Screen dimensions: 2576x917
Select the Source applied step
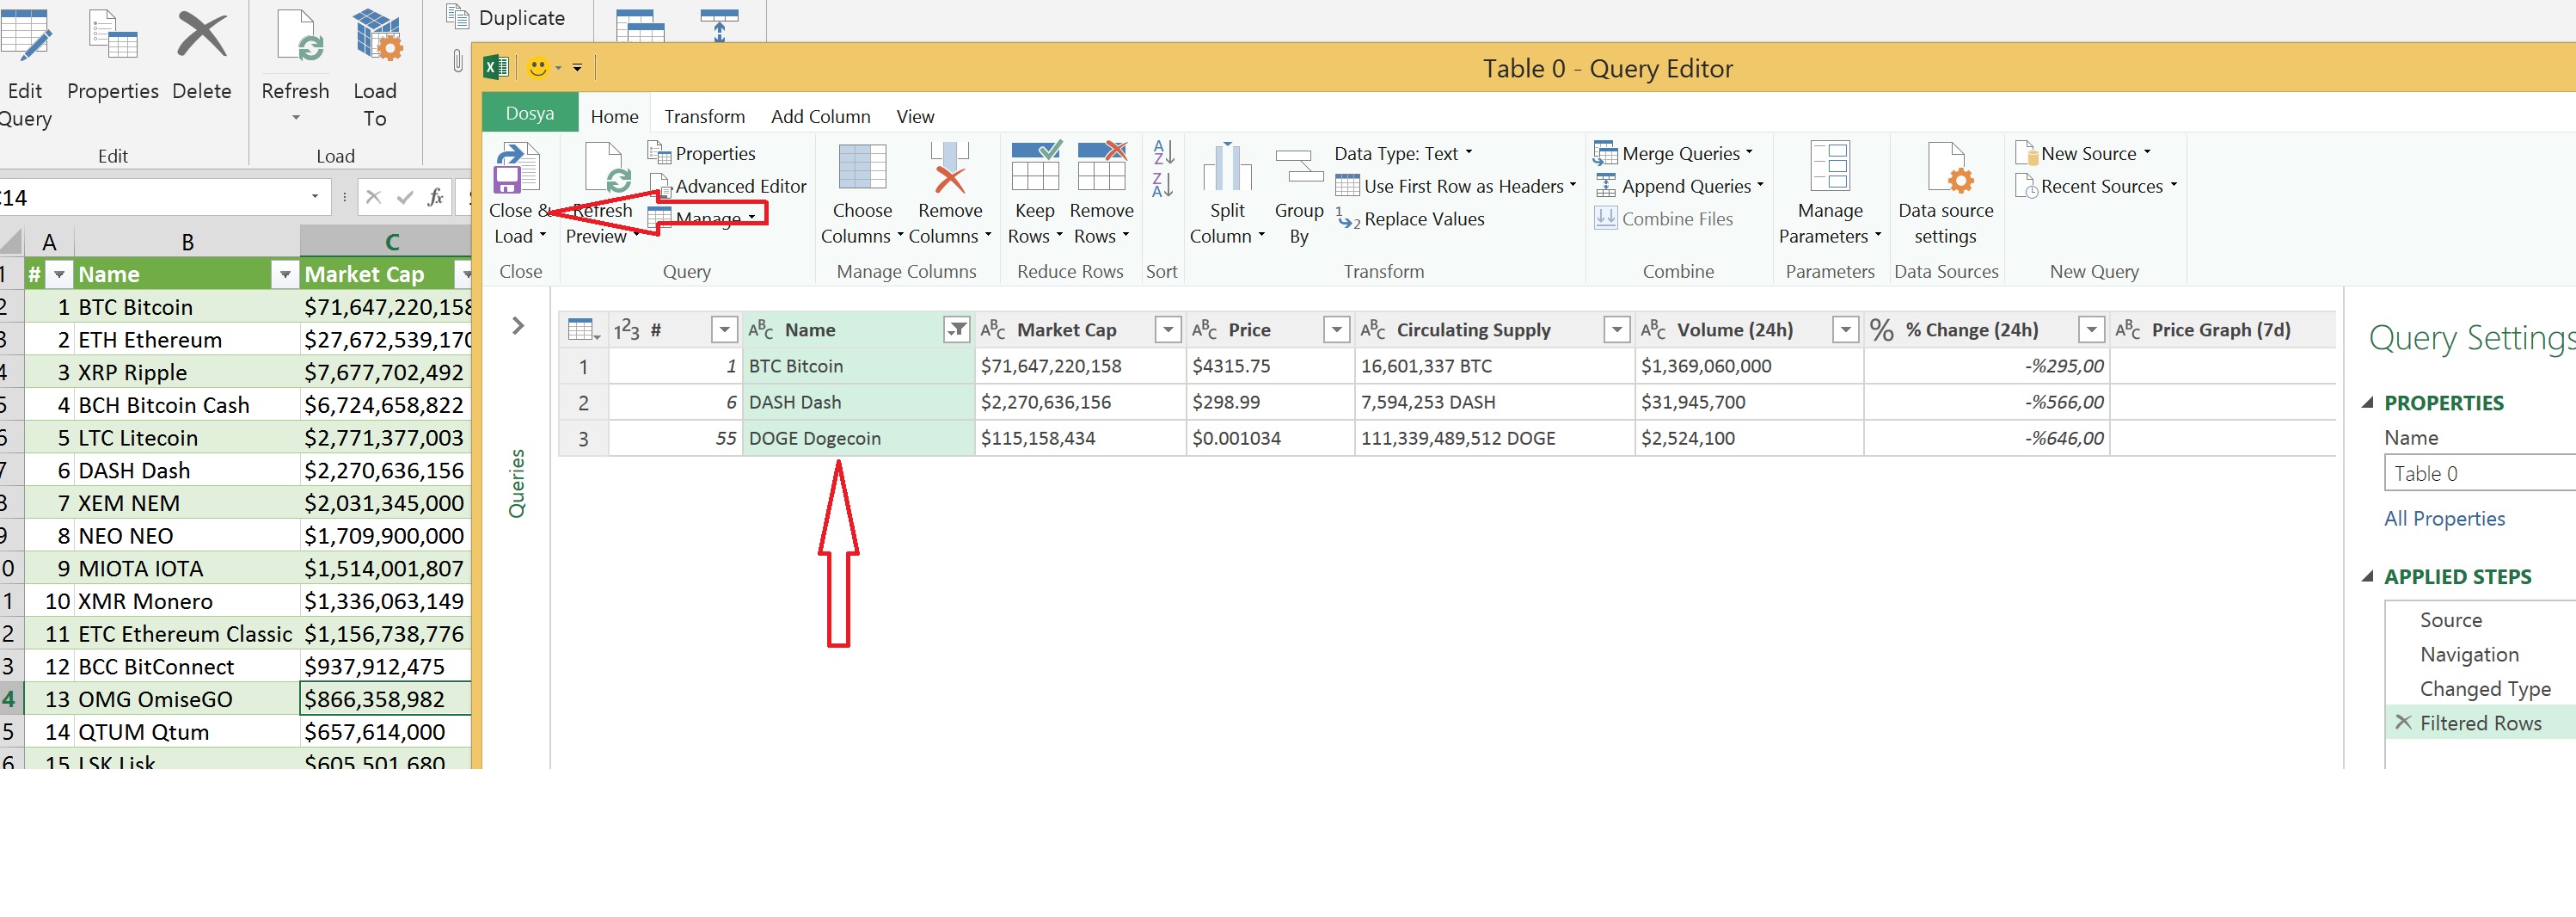tap(2480, 620)
